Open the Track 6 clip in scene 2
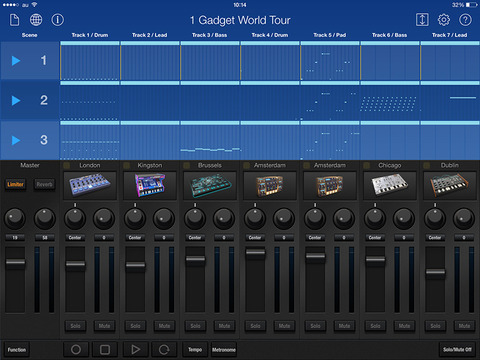This screenshot has width=480, height=360. click(390, 100)
